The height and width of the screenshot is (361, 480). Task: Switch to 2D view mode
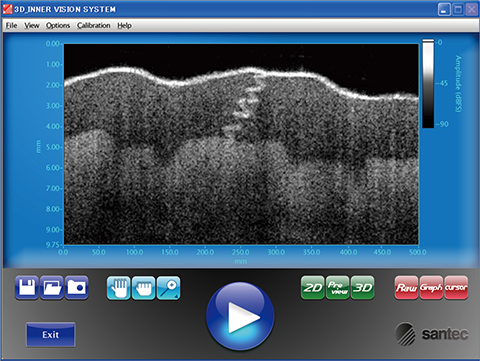[313, 287]
